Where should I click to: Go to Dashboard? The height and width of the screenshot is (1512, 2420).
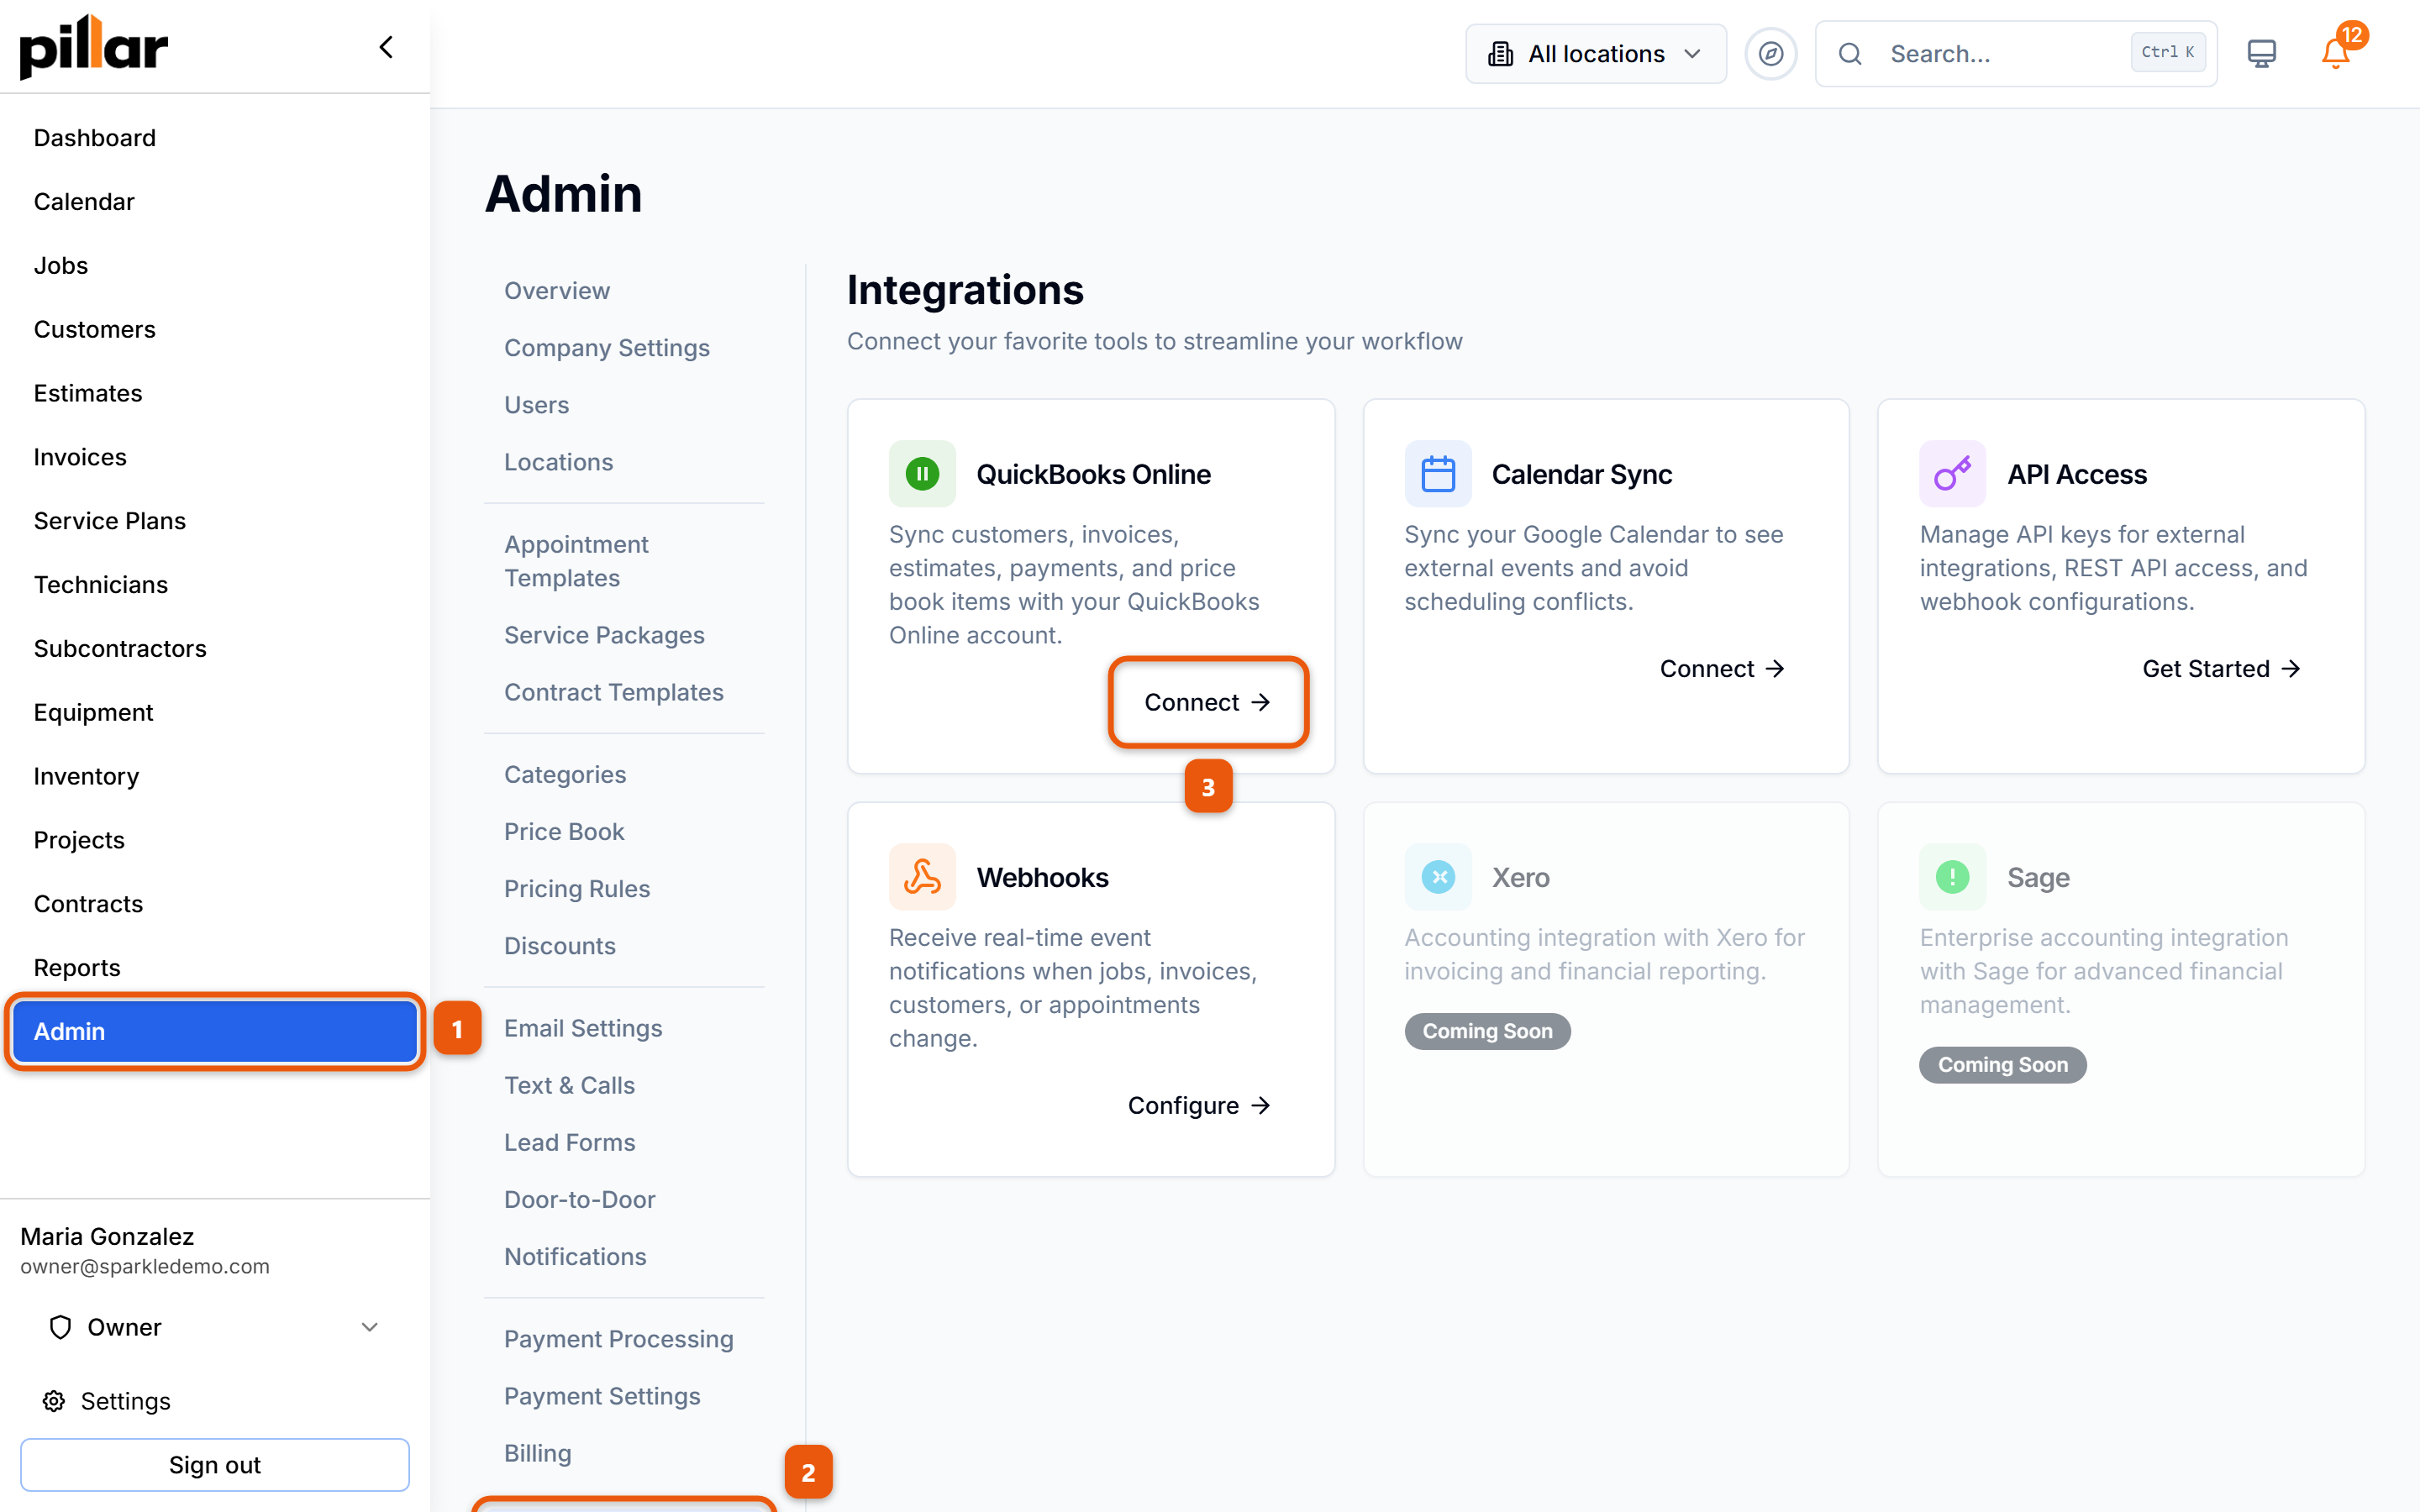(x=215, y=138)
